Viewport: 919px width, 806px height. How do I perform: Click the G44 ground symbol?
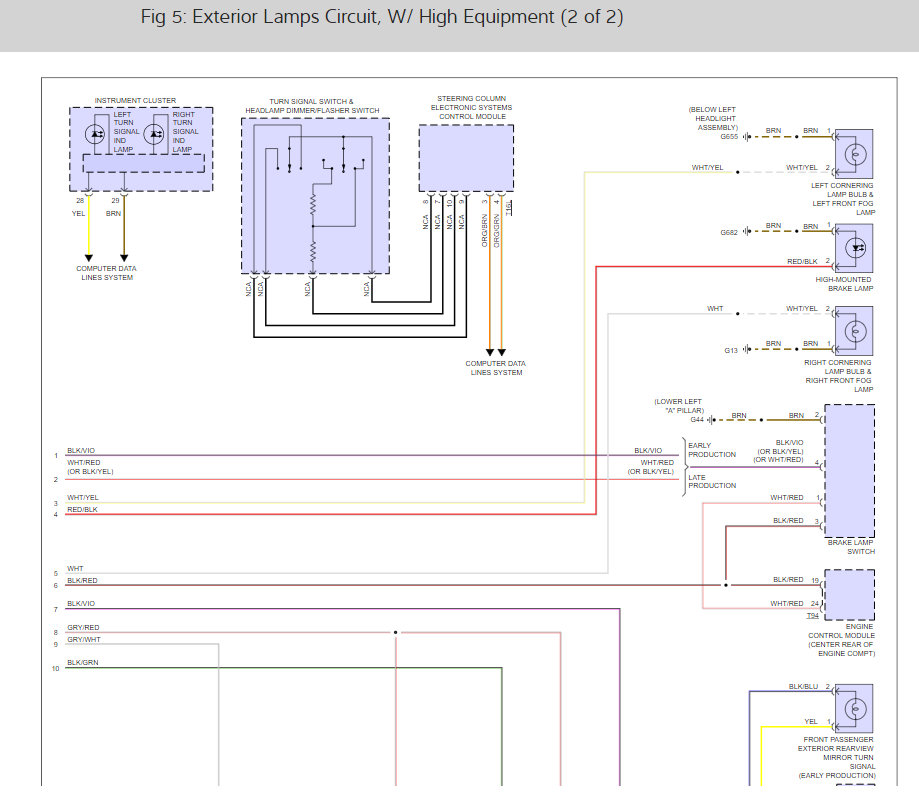coord(711,420)
